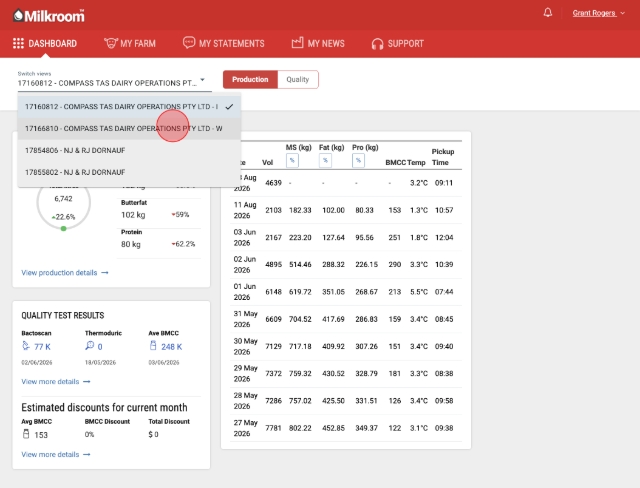Switch to the Quality view
The image size is (640, 488).
tap(298, 79)
